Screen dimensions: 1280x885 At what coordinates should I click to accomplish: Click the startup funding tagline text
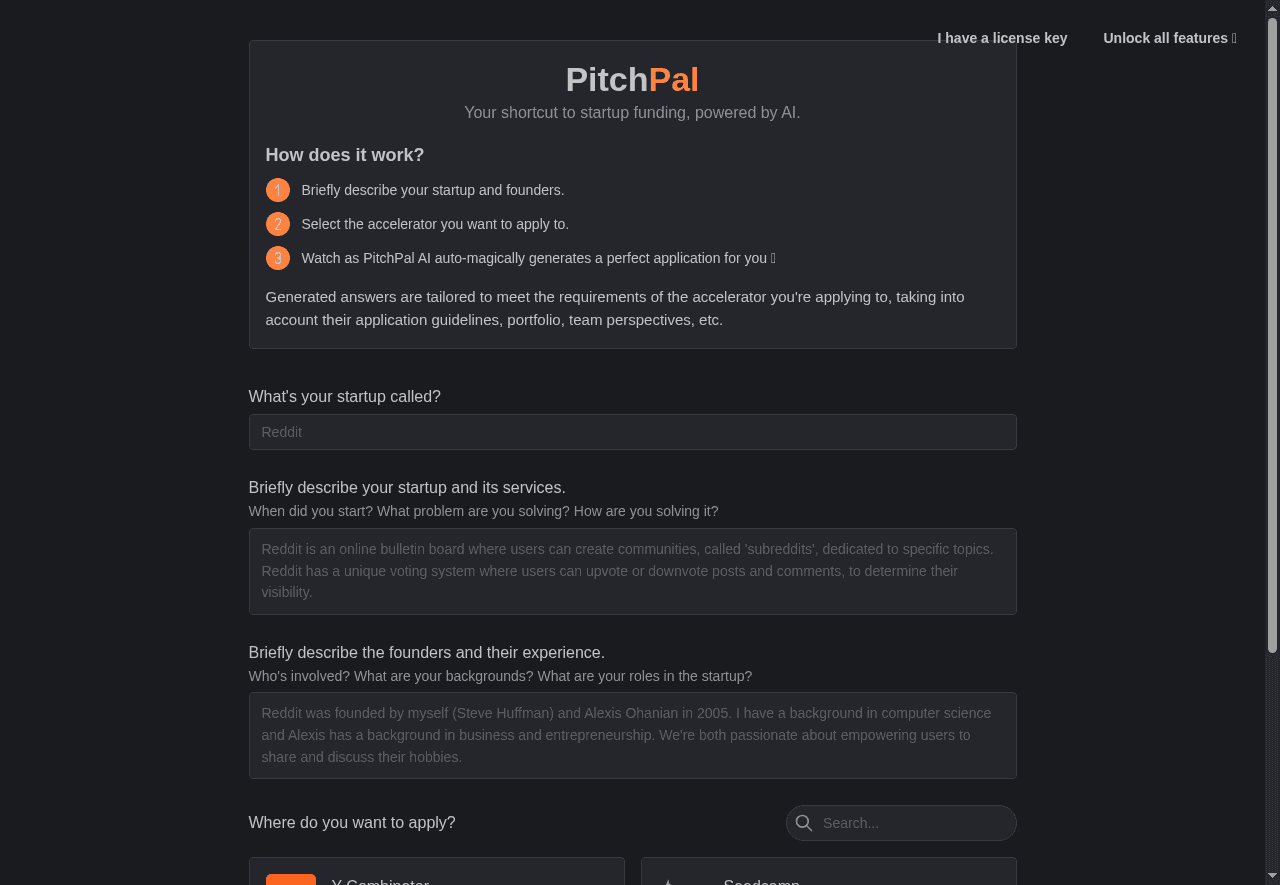click(x=631, y=112)
